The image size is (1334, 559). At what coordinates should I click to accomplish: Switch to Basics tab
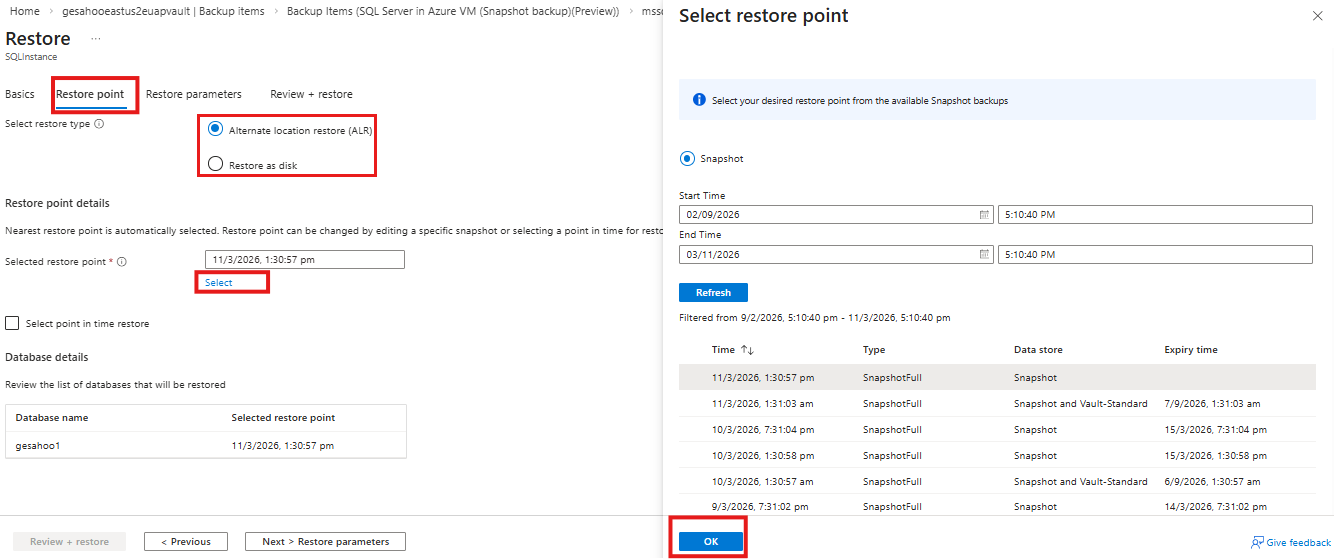[20, 94]
